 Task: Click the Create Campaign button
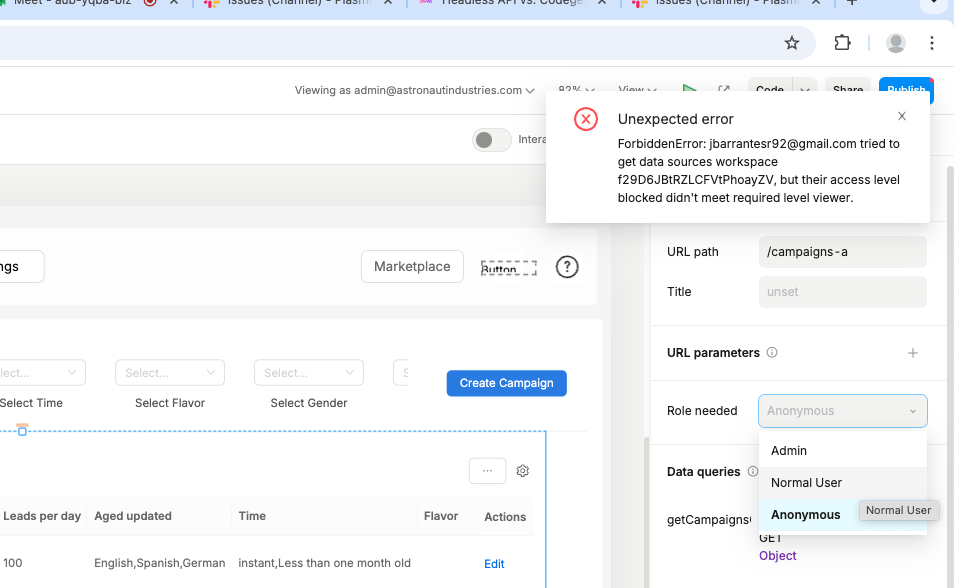[506, 383]
